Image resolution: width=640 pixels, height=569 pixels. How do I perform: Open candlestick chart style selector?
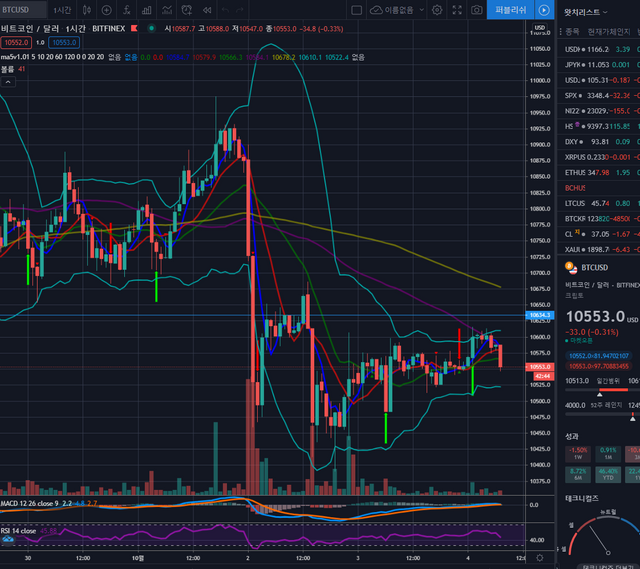click(x=87, y=10)
